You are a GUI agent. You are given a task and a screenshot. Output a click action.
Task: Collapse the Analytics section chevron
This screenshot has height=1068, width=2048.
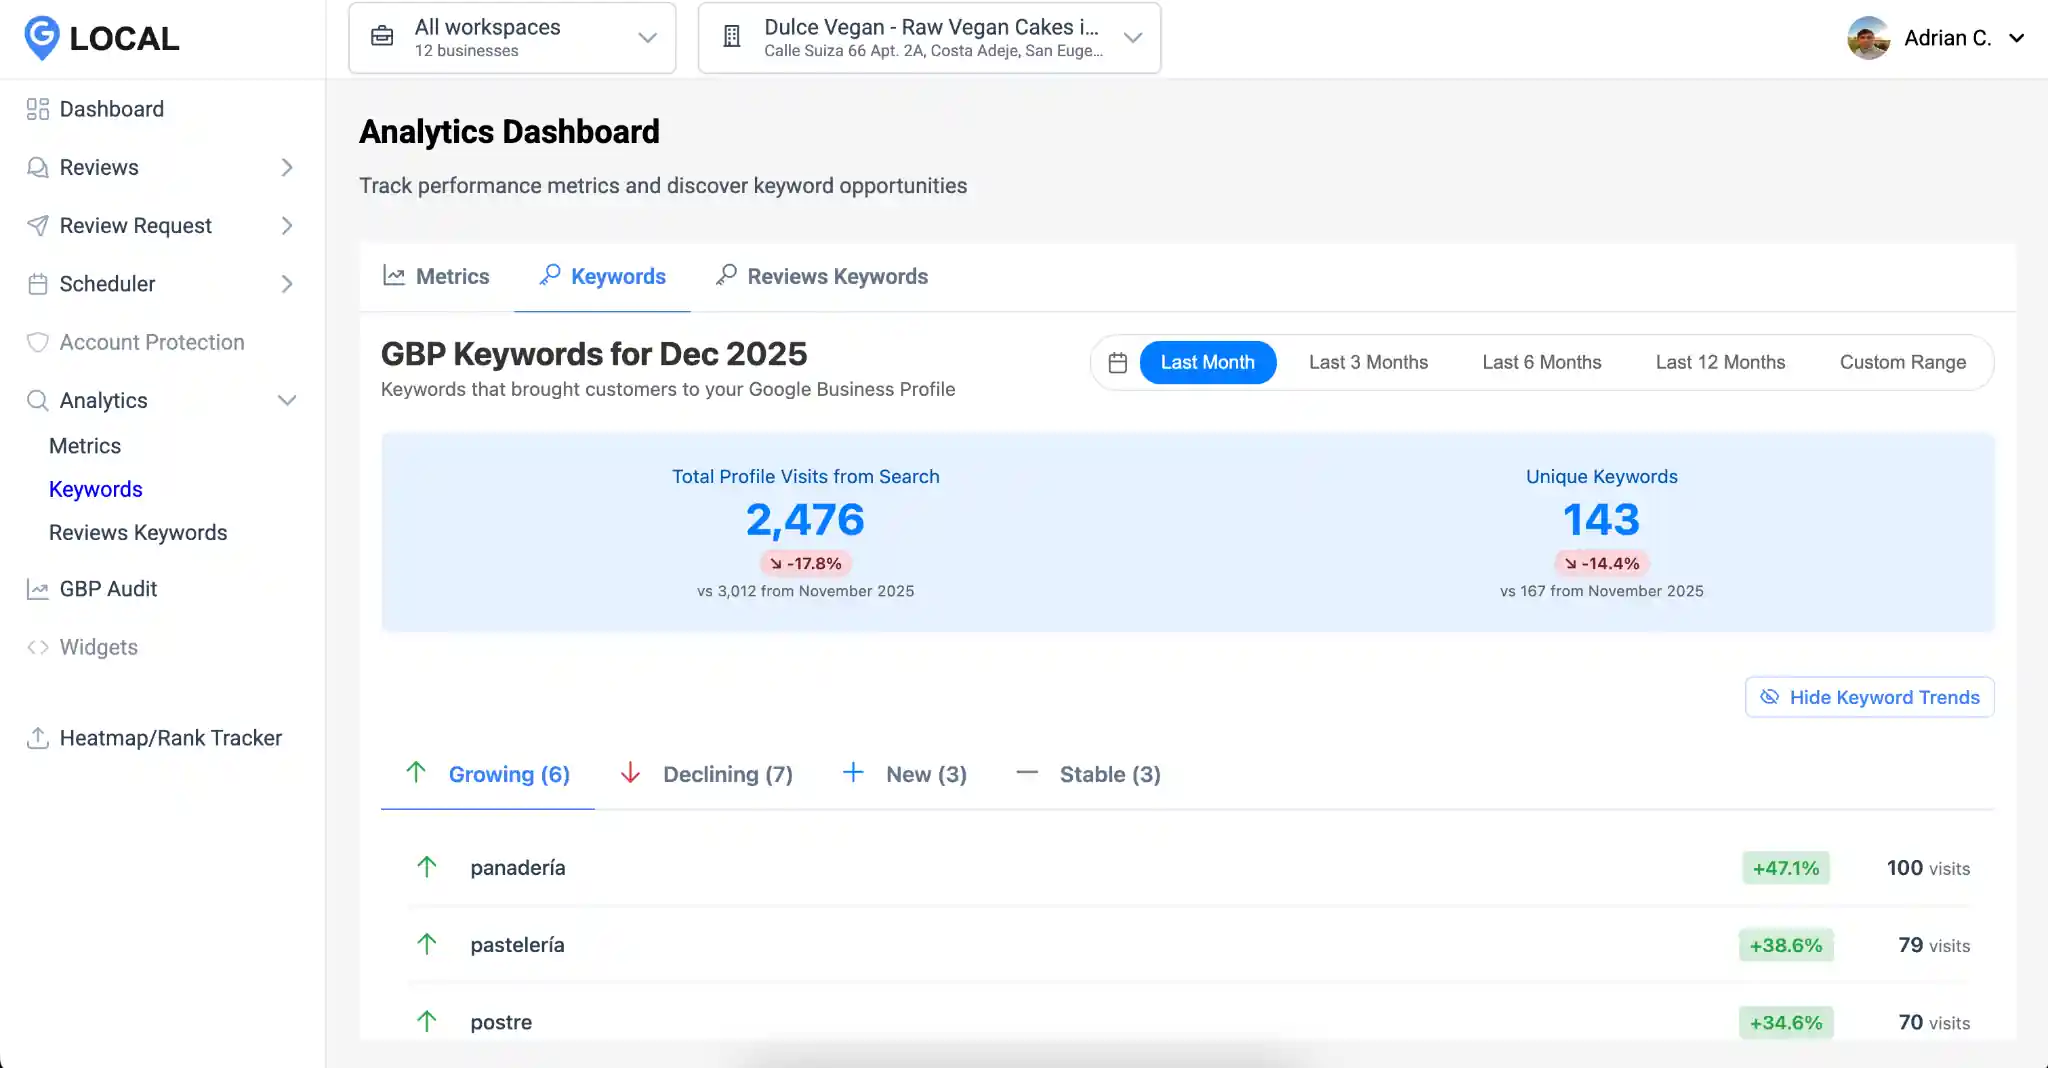coord(287,400)
